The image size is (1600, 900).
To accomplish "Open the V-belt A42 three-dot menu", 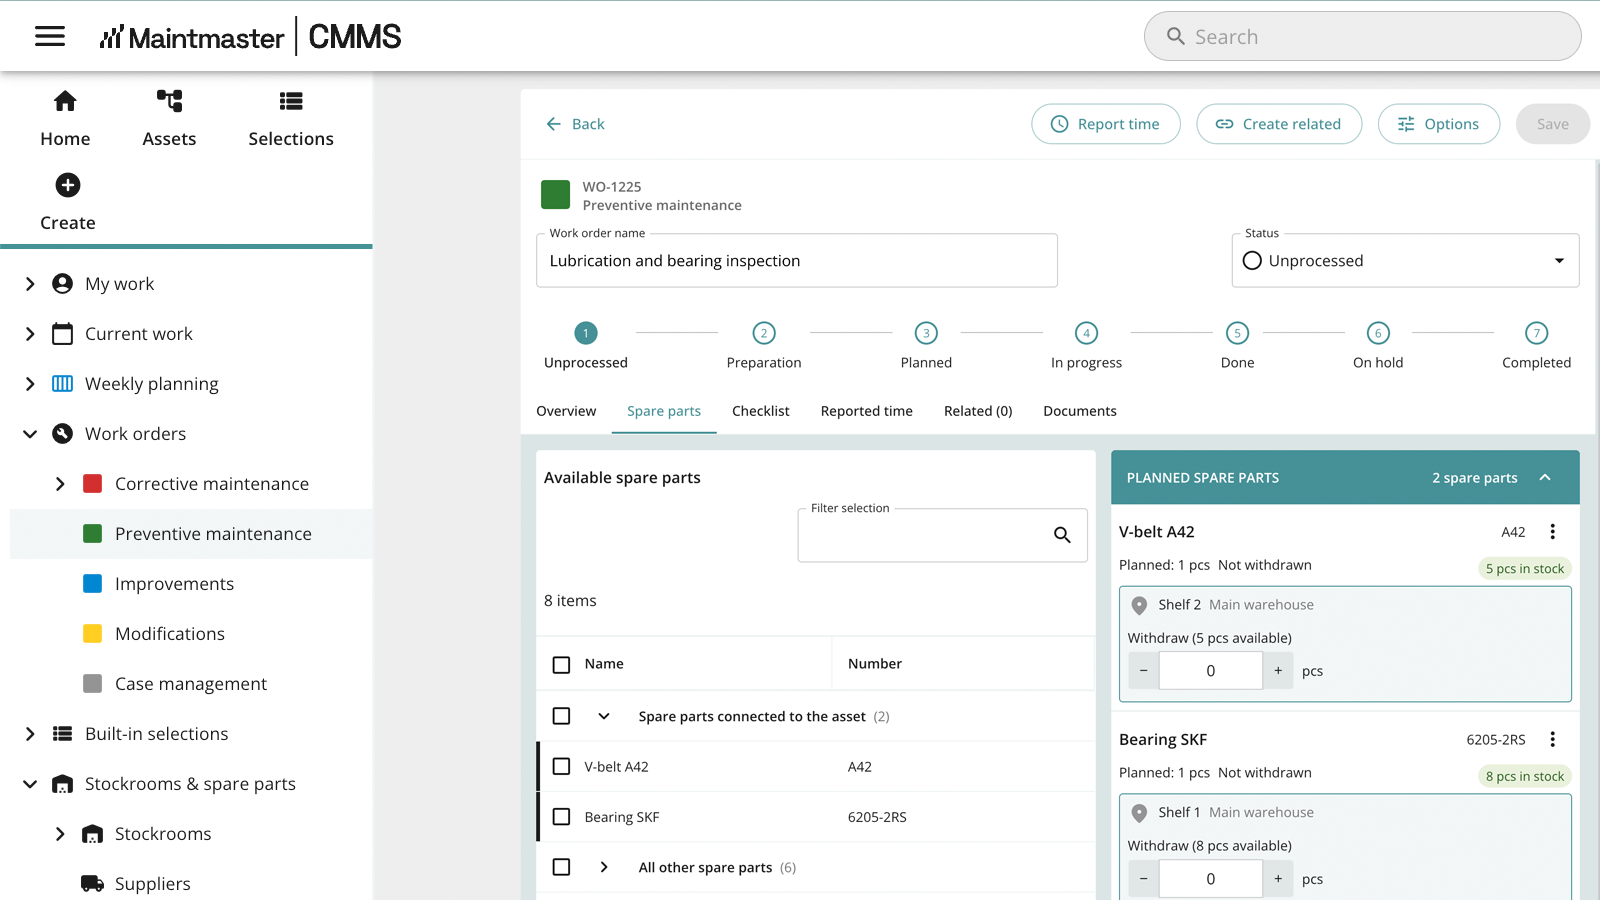I will (1553, 532).
